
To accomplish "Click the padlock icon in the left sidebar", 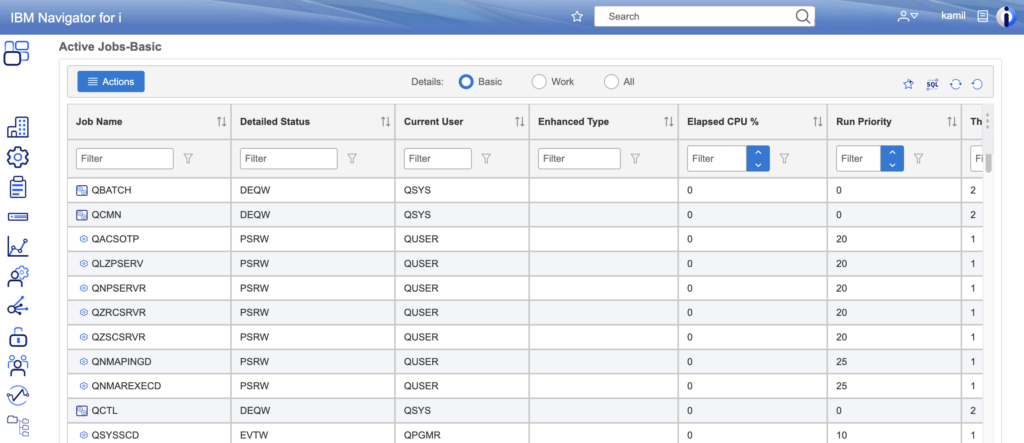I will coord(18,336).
